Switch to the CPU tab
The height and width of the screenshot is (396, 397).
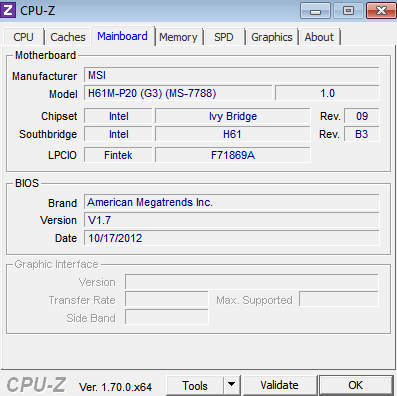[23, 37]
